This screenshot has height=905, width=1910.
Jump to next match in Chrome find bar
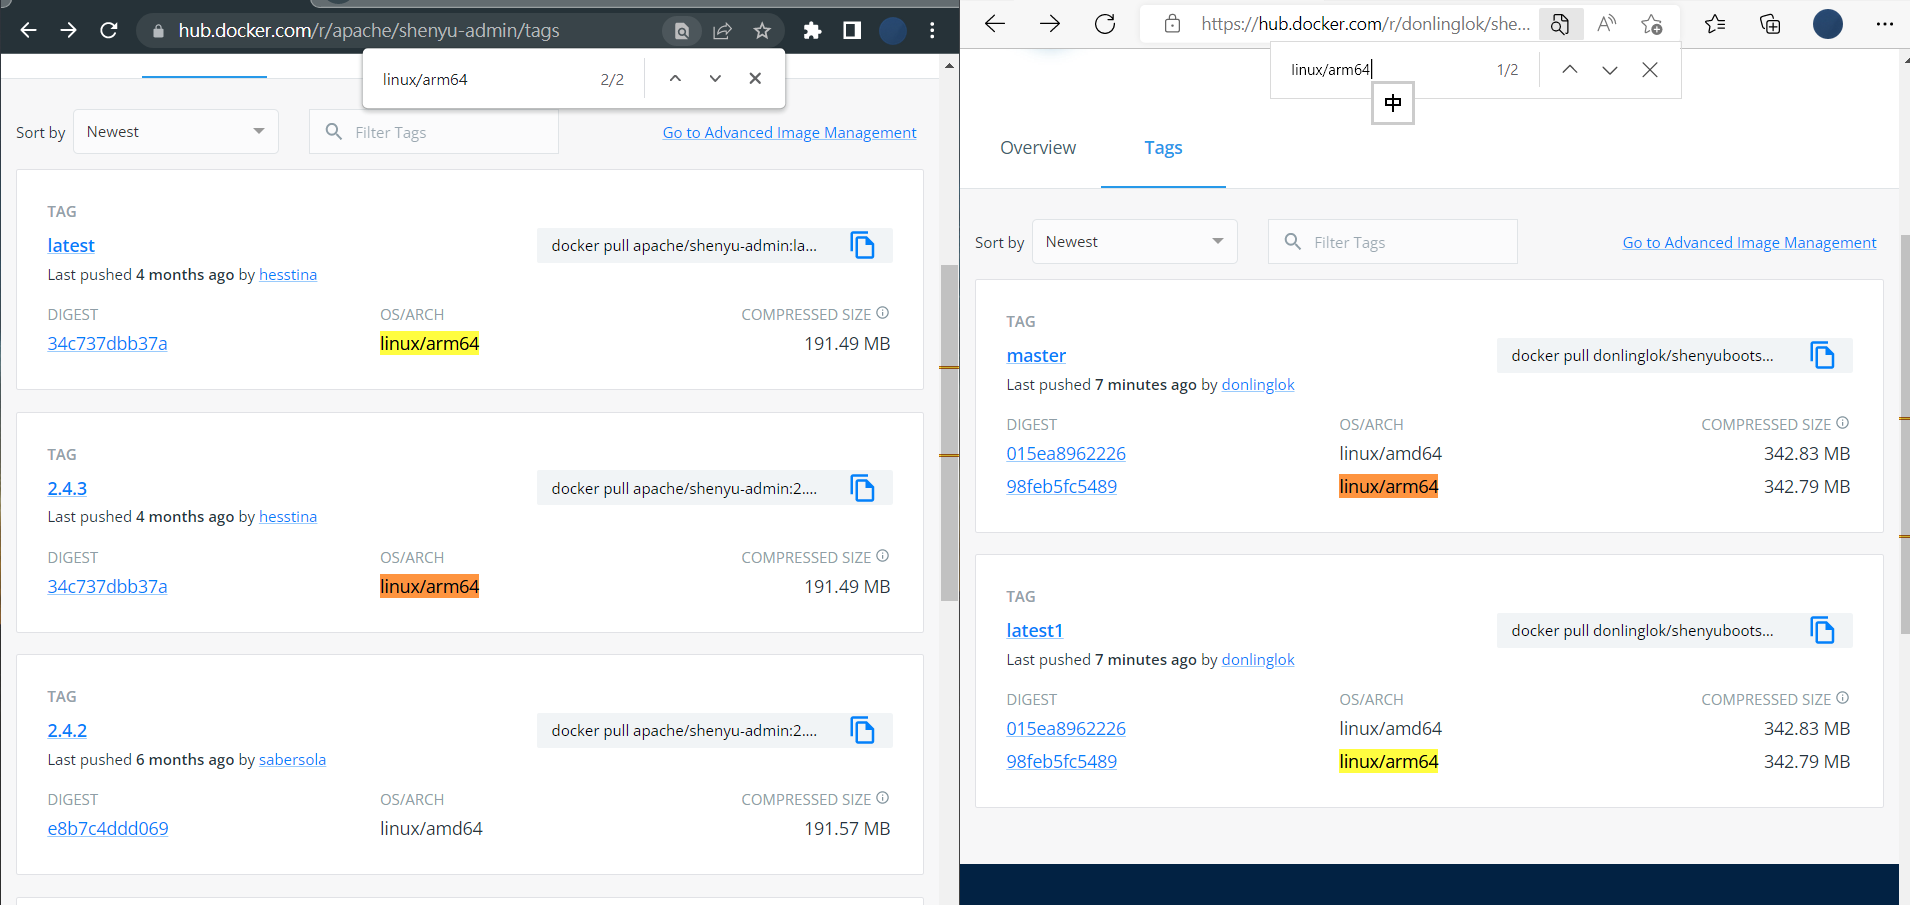coord(715,79)
